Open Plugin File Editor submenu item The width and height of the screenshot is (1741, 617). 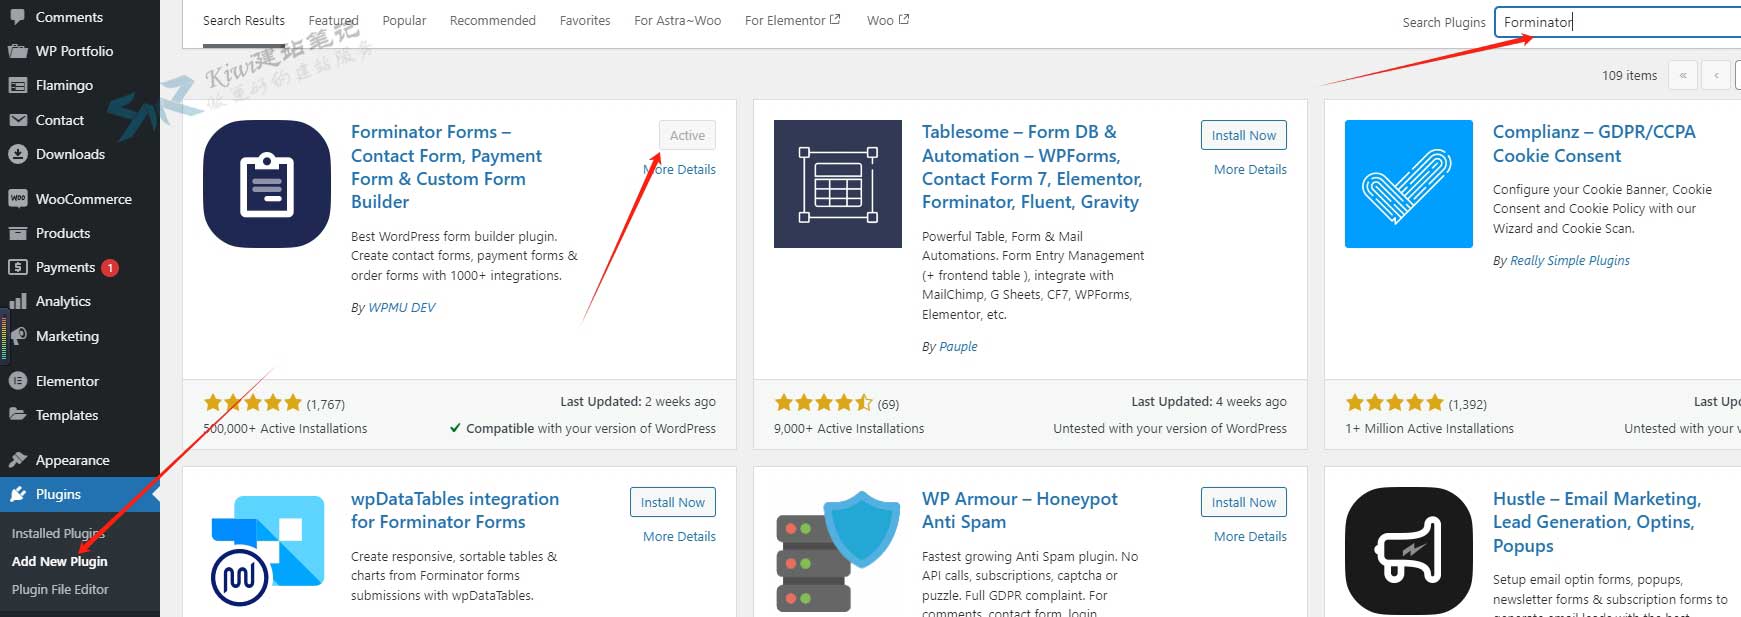click(60, 590)
